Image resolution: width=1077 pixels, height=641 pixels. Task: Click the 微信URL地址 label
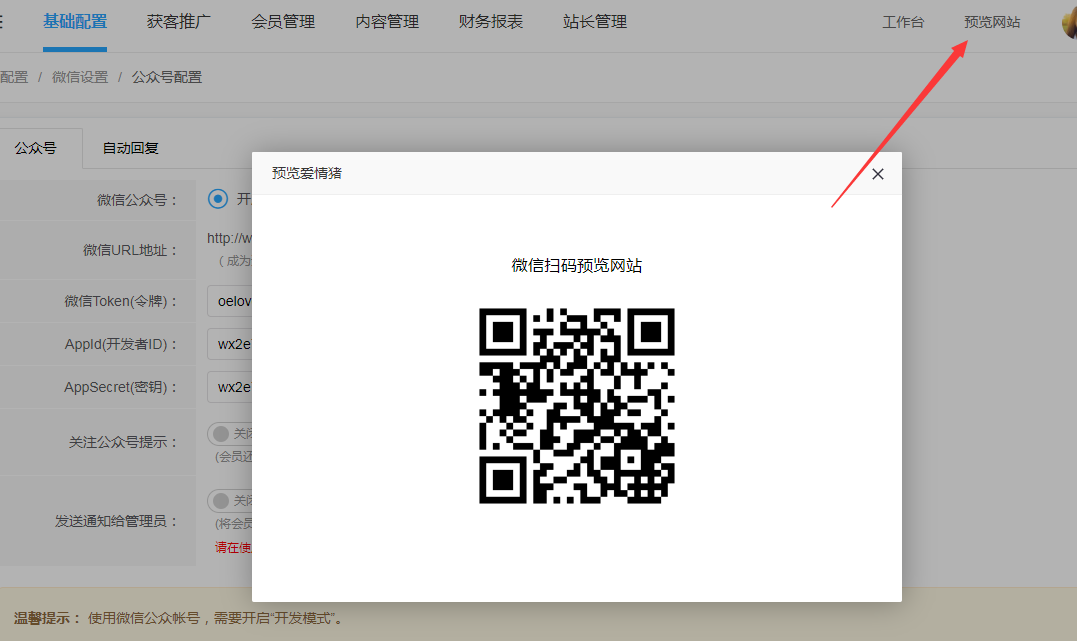(x=130, y=250)
